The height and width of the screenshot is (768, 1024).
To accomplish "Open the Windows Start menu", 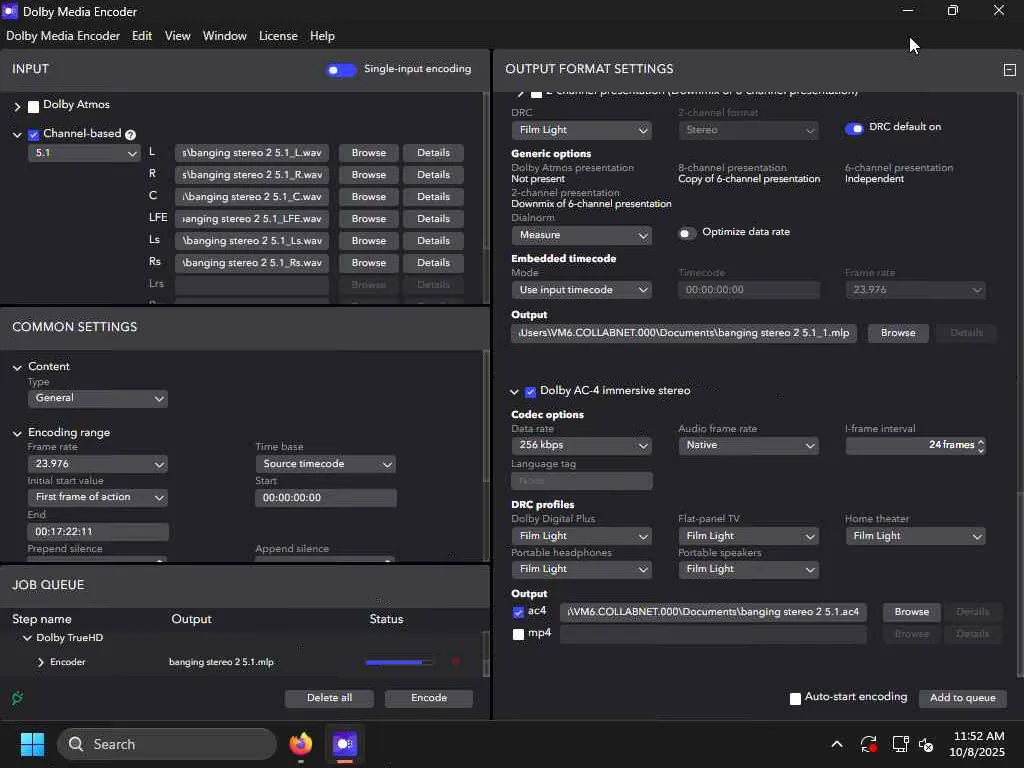I will pyautogui.click(x=32, y=744).
